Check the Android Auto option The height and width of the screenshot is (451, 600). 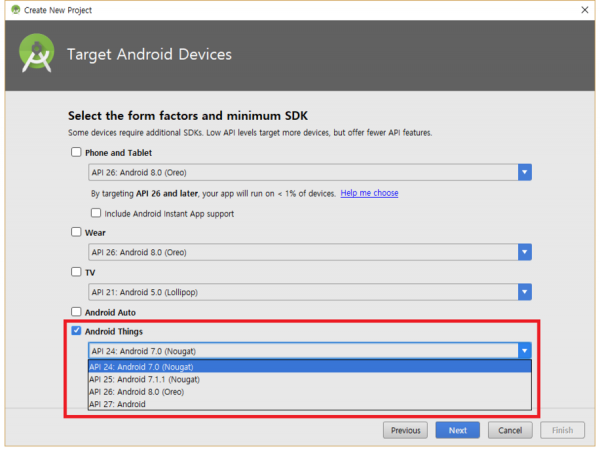click(76, 311)
